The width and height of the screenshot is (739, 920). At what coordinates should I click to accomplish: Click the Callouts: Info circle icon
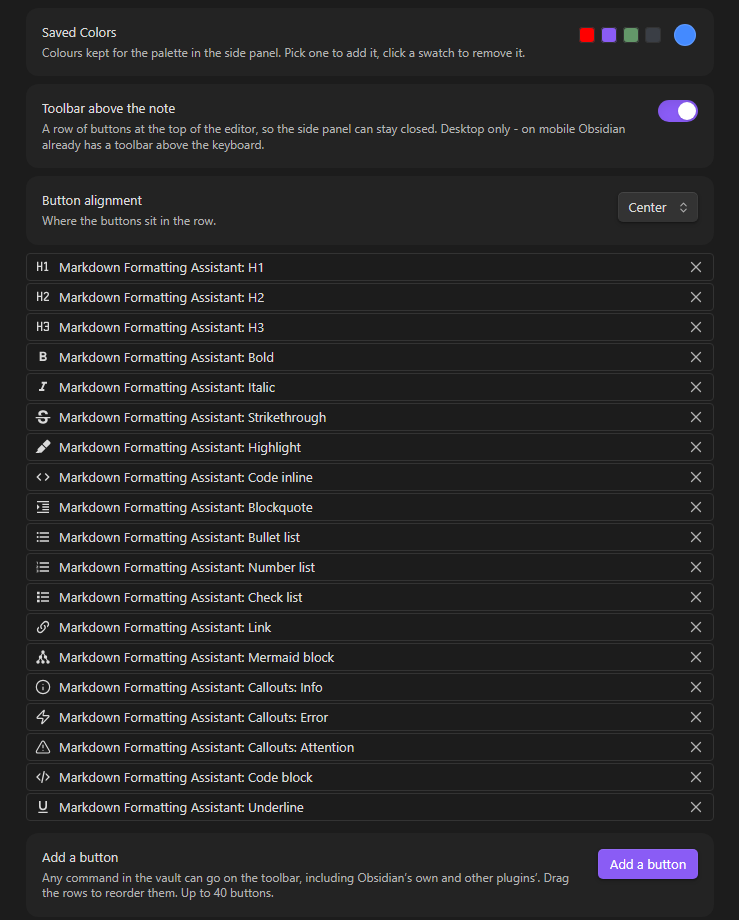click(x=43, y=687)
